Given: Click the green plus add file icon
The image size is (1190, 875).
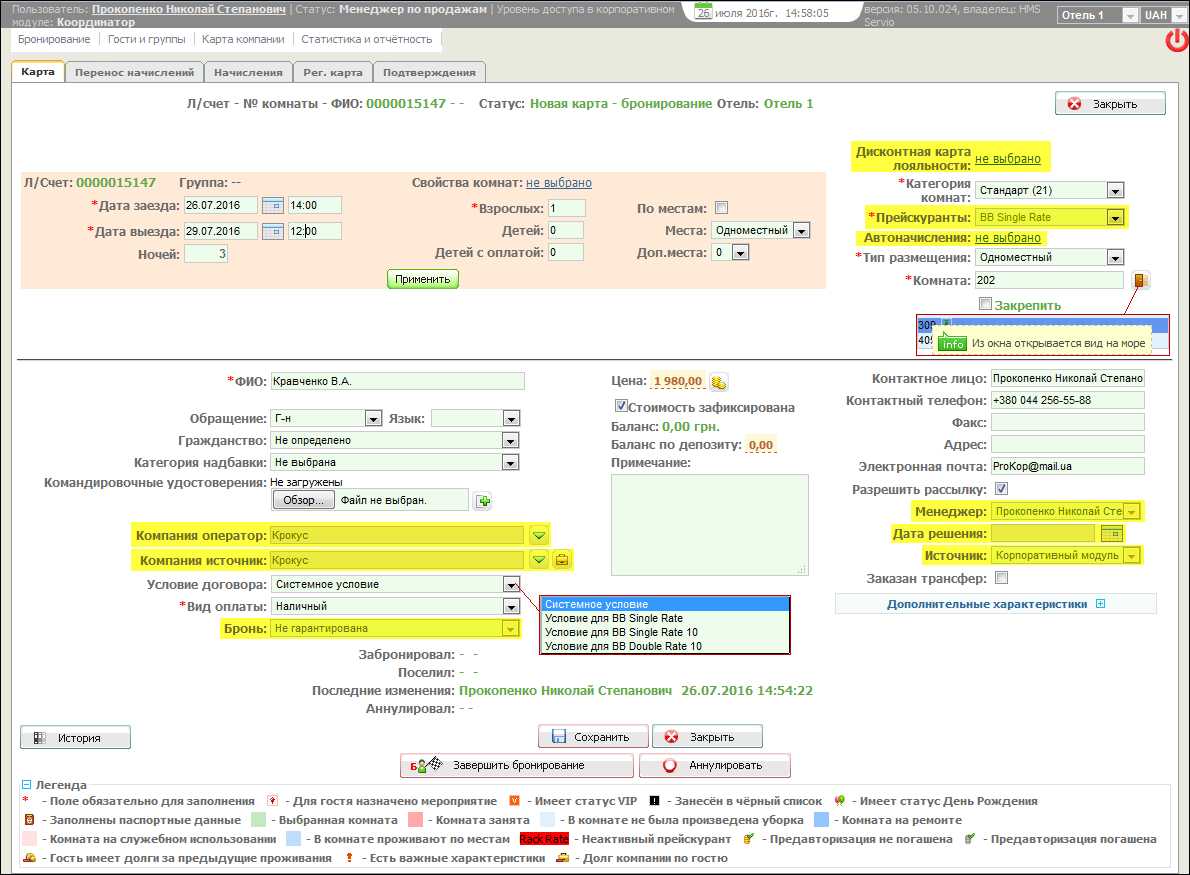Looking at the screenshot, I should [x=483, y=500].
